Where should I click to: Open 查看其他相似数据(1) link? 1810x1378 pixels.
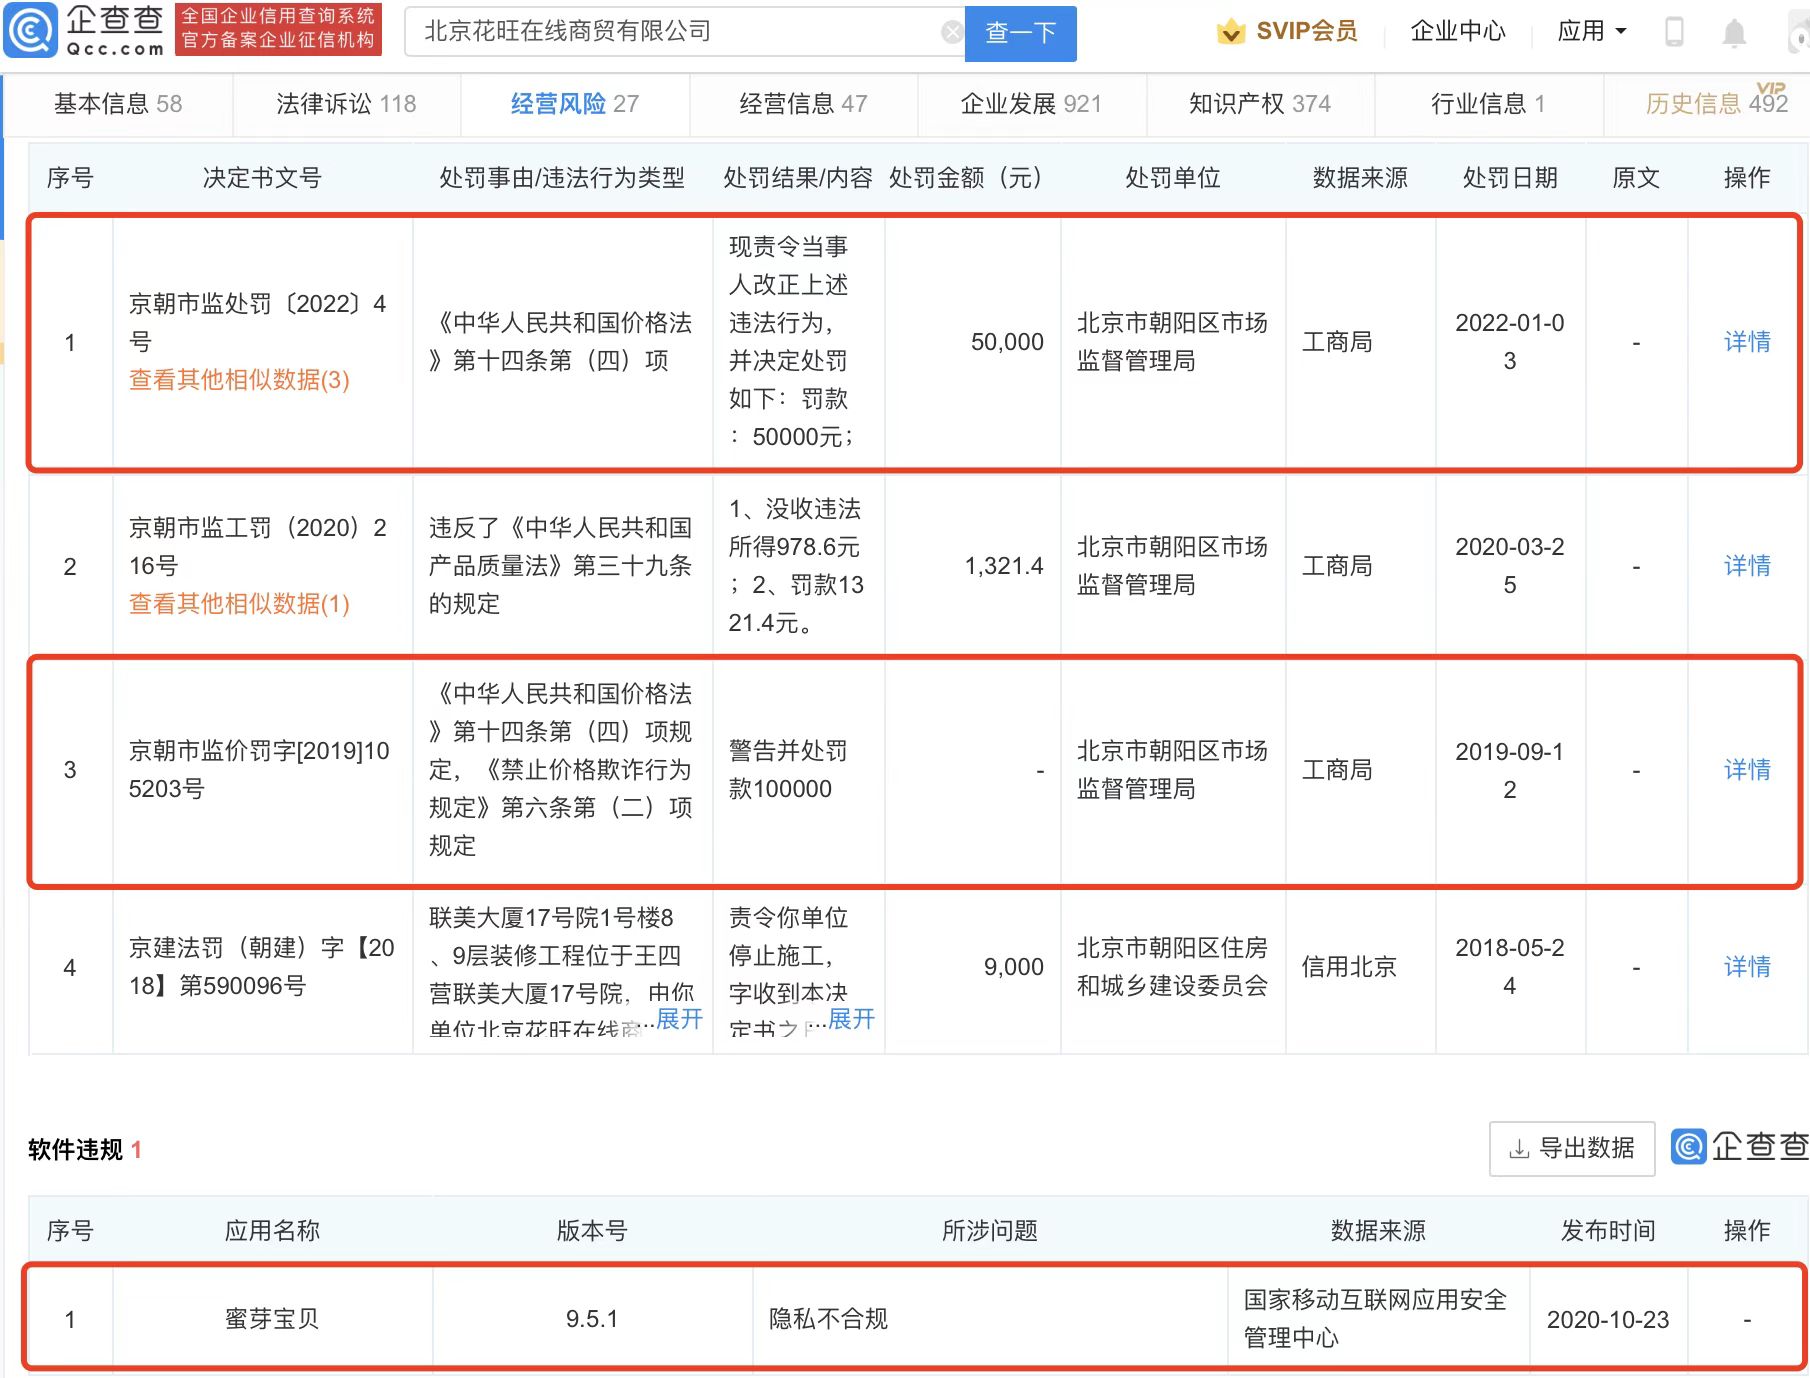point(239,604)
